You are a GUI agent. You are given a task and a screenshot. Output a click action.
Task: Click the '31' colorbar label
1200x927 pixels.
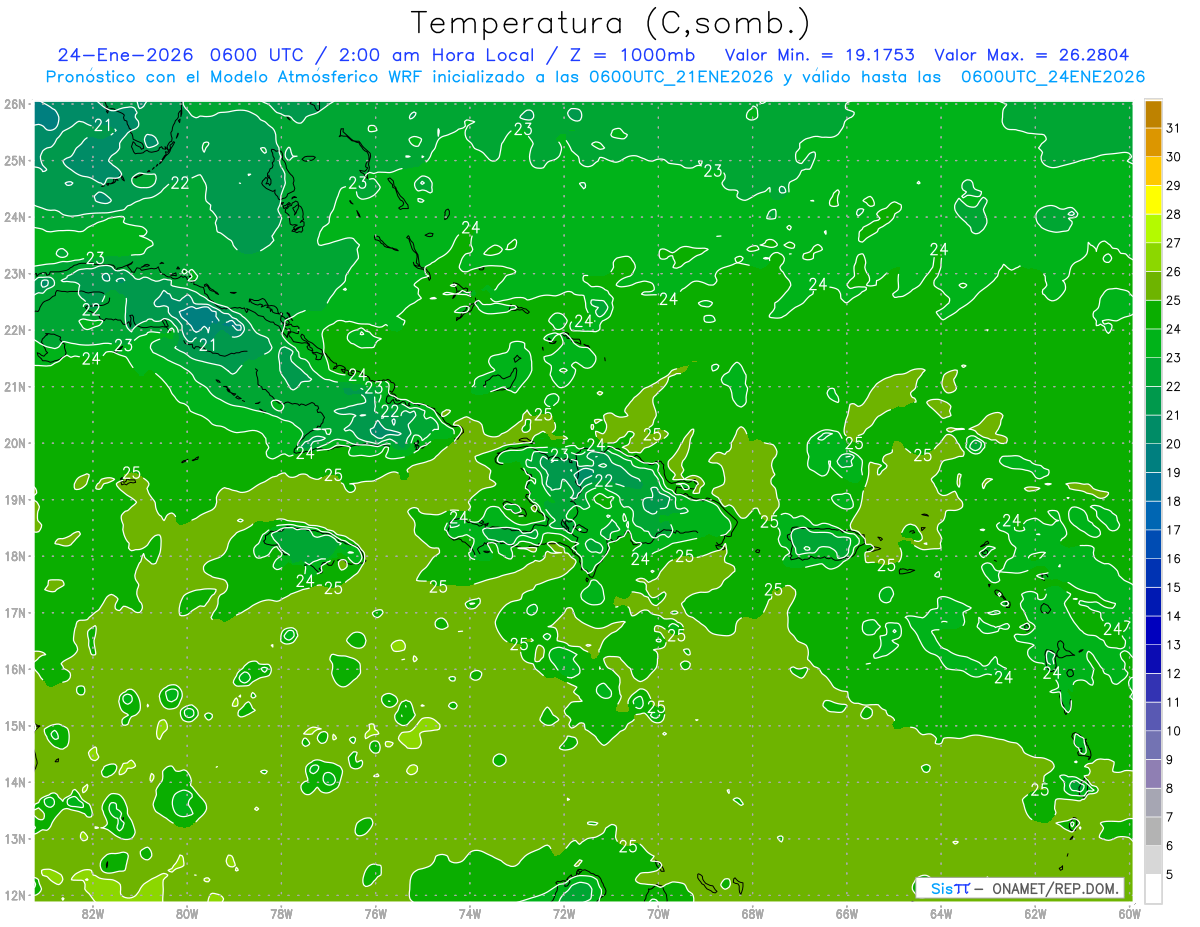point(1173,128)
